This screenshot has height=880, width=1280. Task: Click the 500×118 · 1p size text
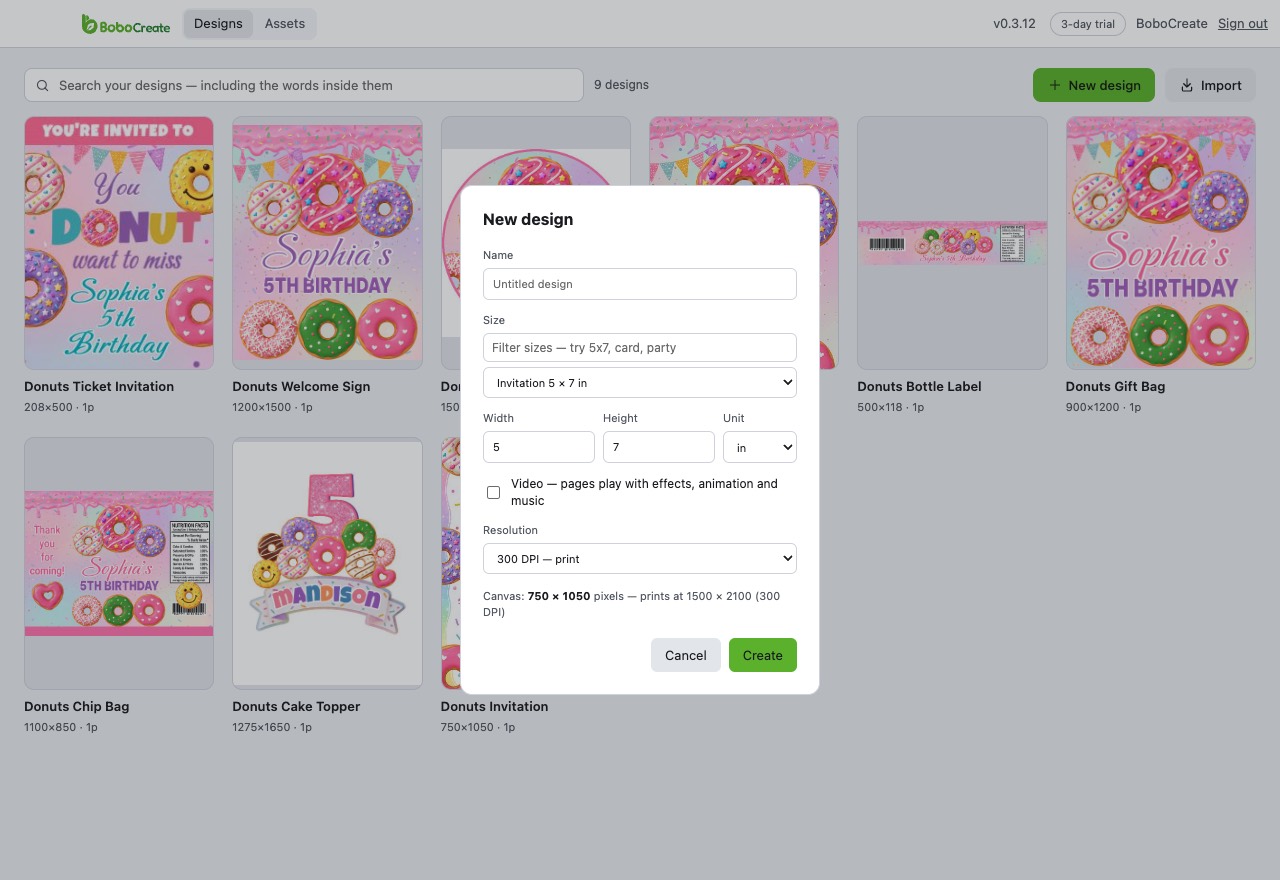click(x=893, y=407)
